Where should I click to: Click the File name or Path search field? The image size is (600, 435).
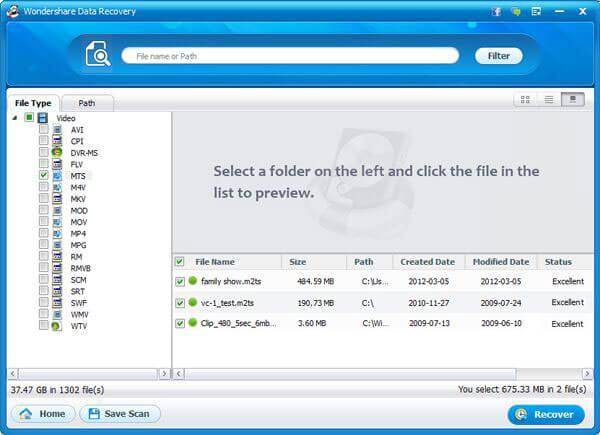point(290,56)
